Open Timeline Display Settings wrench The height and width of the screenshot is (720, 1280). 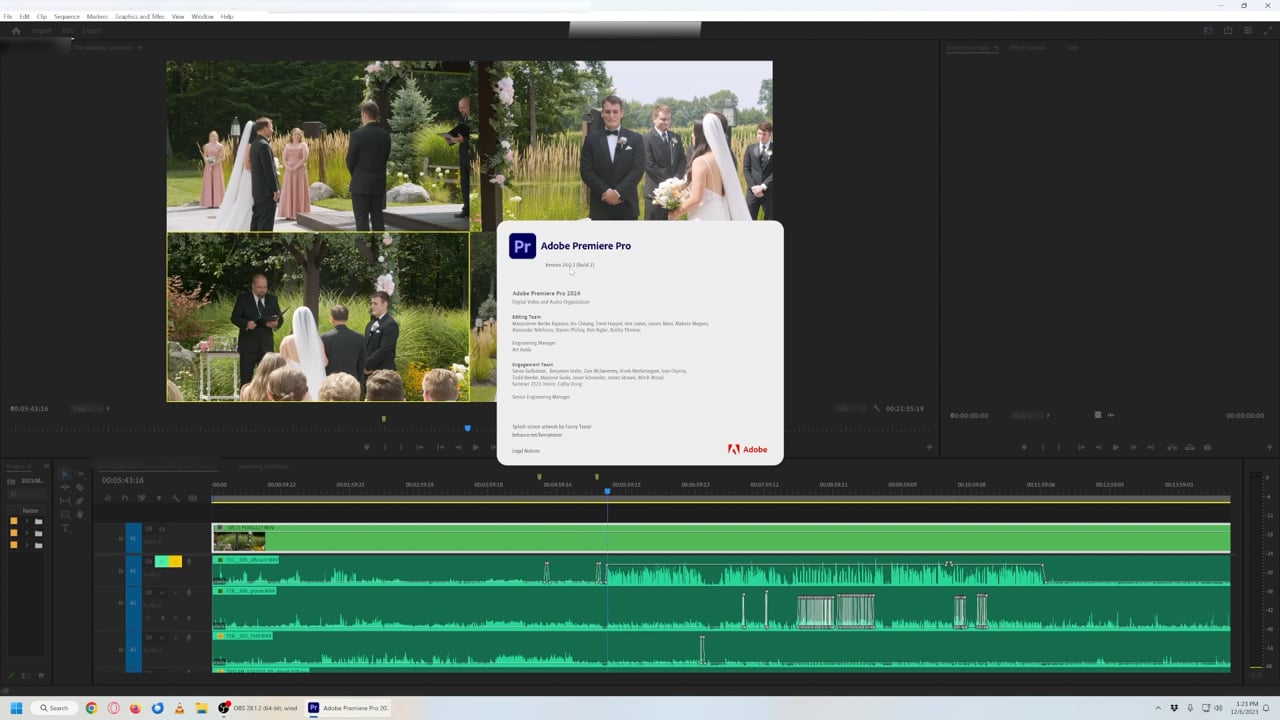coord(175,498)
